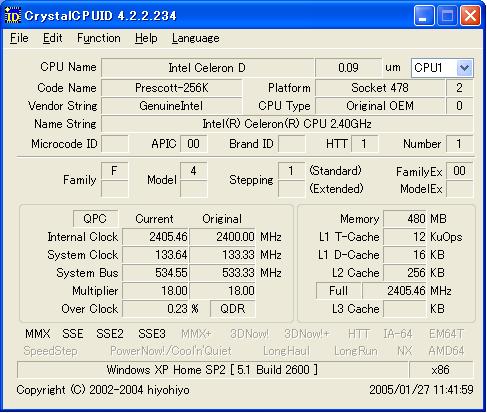Screen dimensions: 487x413
Task: Click the empty L3 Cache field
Action: pos(405,309)
